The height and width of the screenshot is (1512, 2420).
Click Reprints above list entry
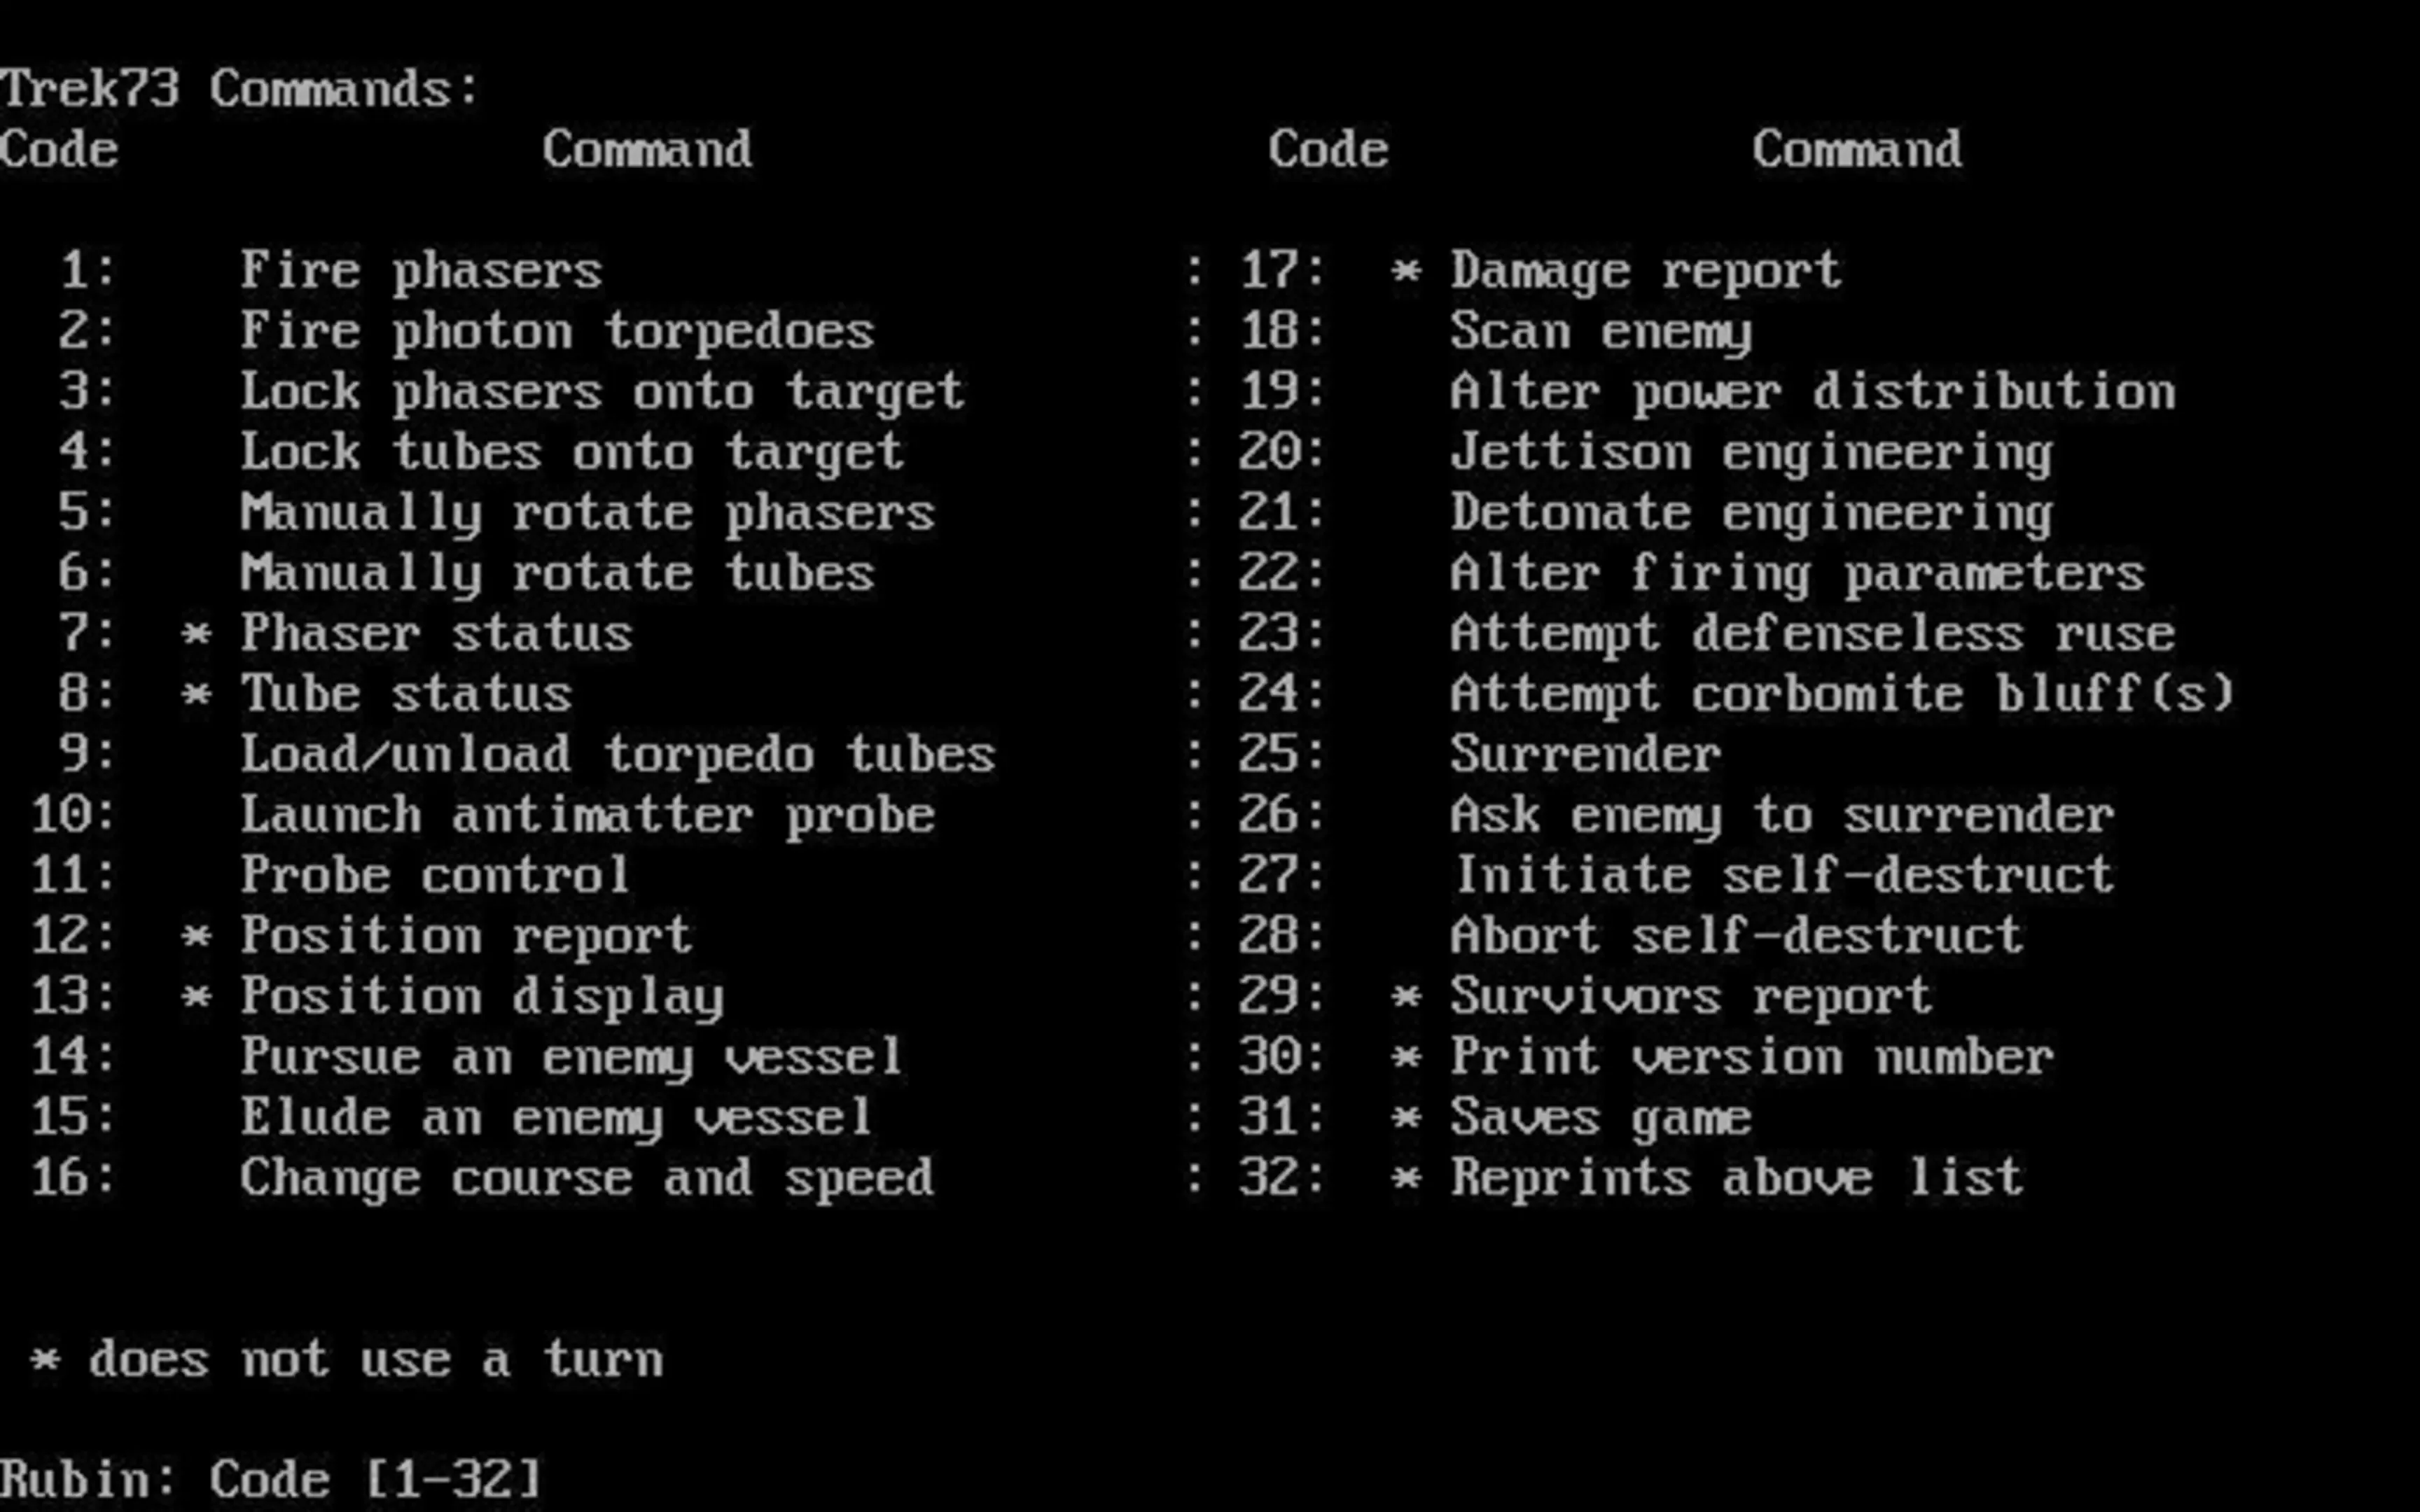pos(1736,1178)
